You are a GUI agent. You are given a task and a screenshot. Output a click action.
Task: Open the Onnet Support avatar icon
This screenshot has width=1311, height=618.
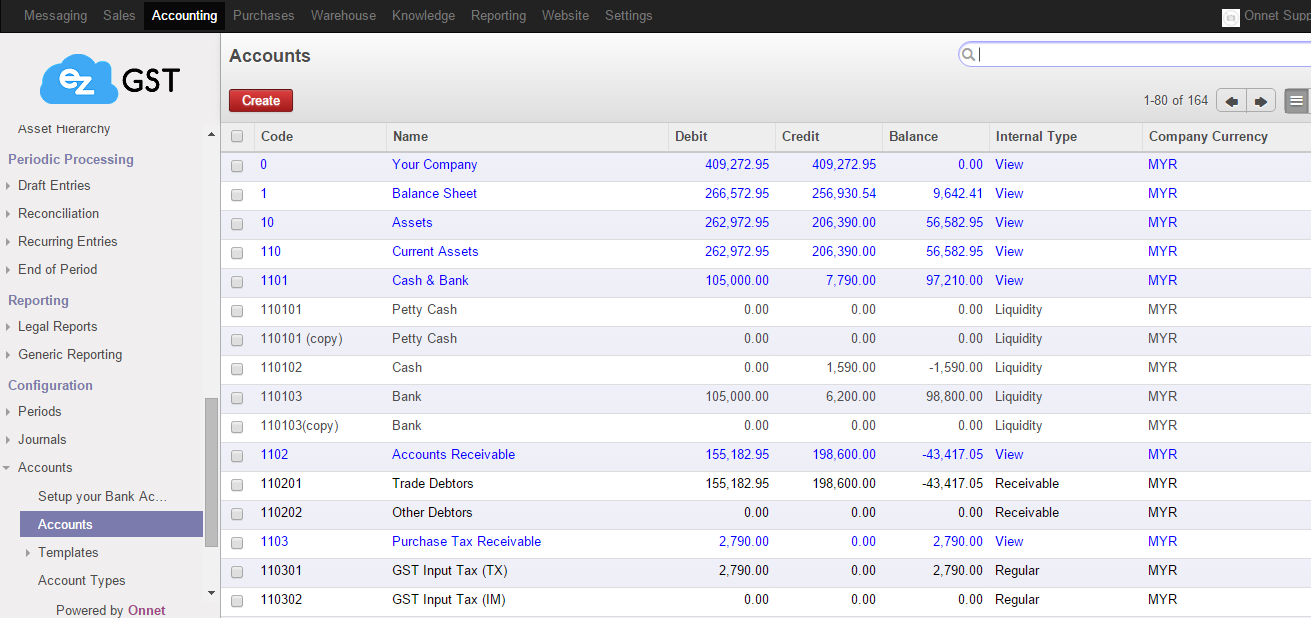click(1230, 17)
